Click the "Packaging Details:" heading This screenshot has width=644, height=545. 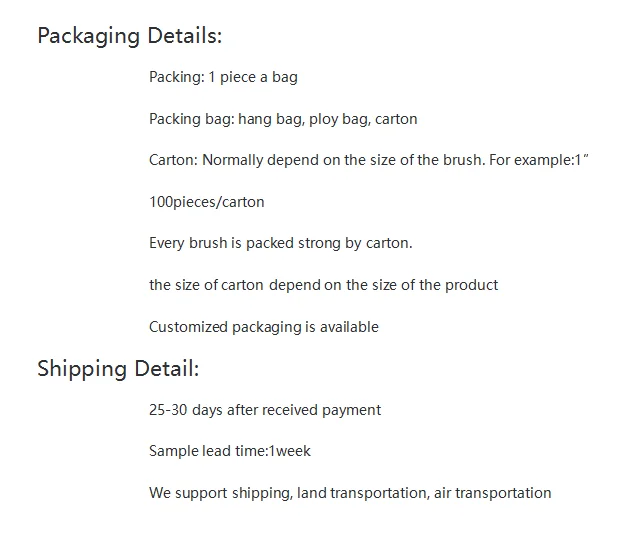tap(129, 36)
